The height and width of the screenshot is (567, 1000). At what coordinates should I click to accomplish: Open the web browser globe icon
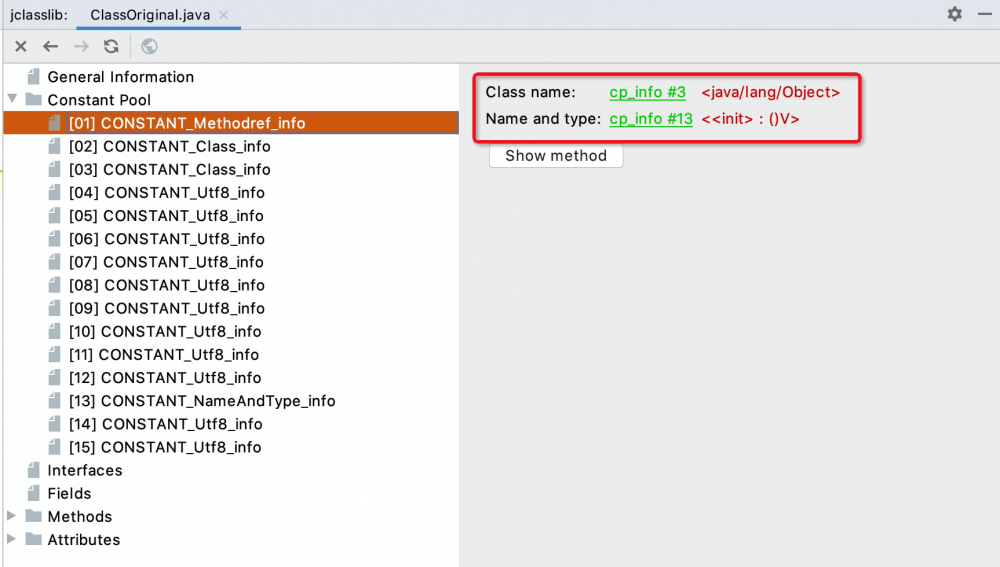(149, 46)
